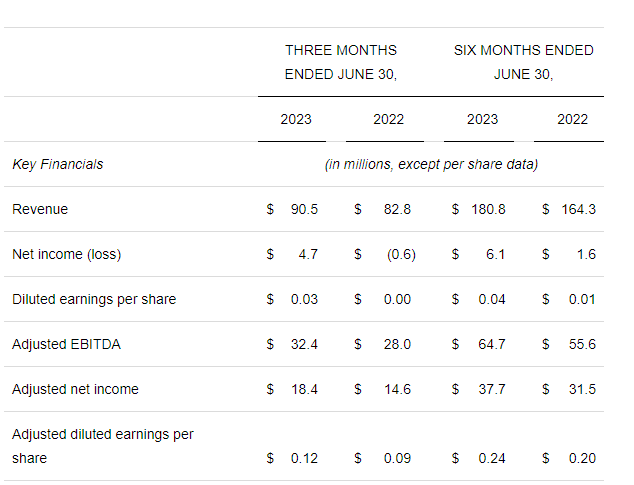Select the Net income (loss) row label
Viewport: 634px width, 485px height.
(66, 254)
